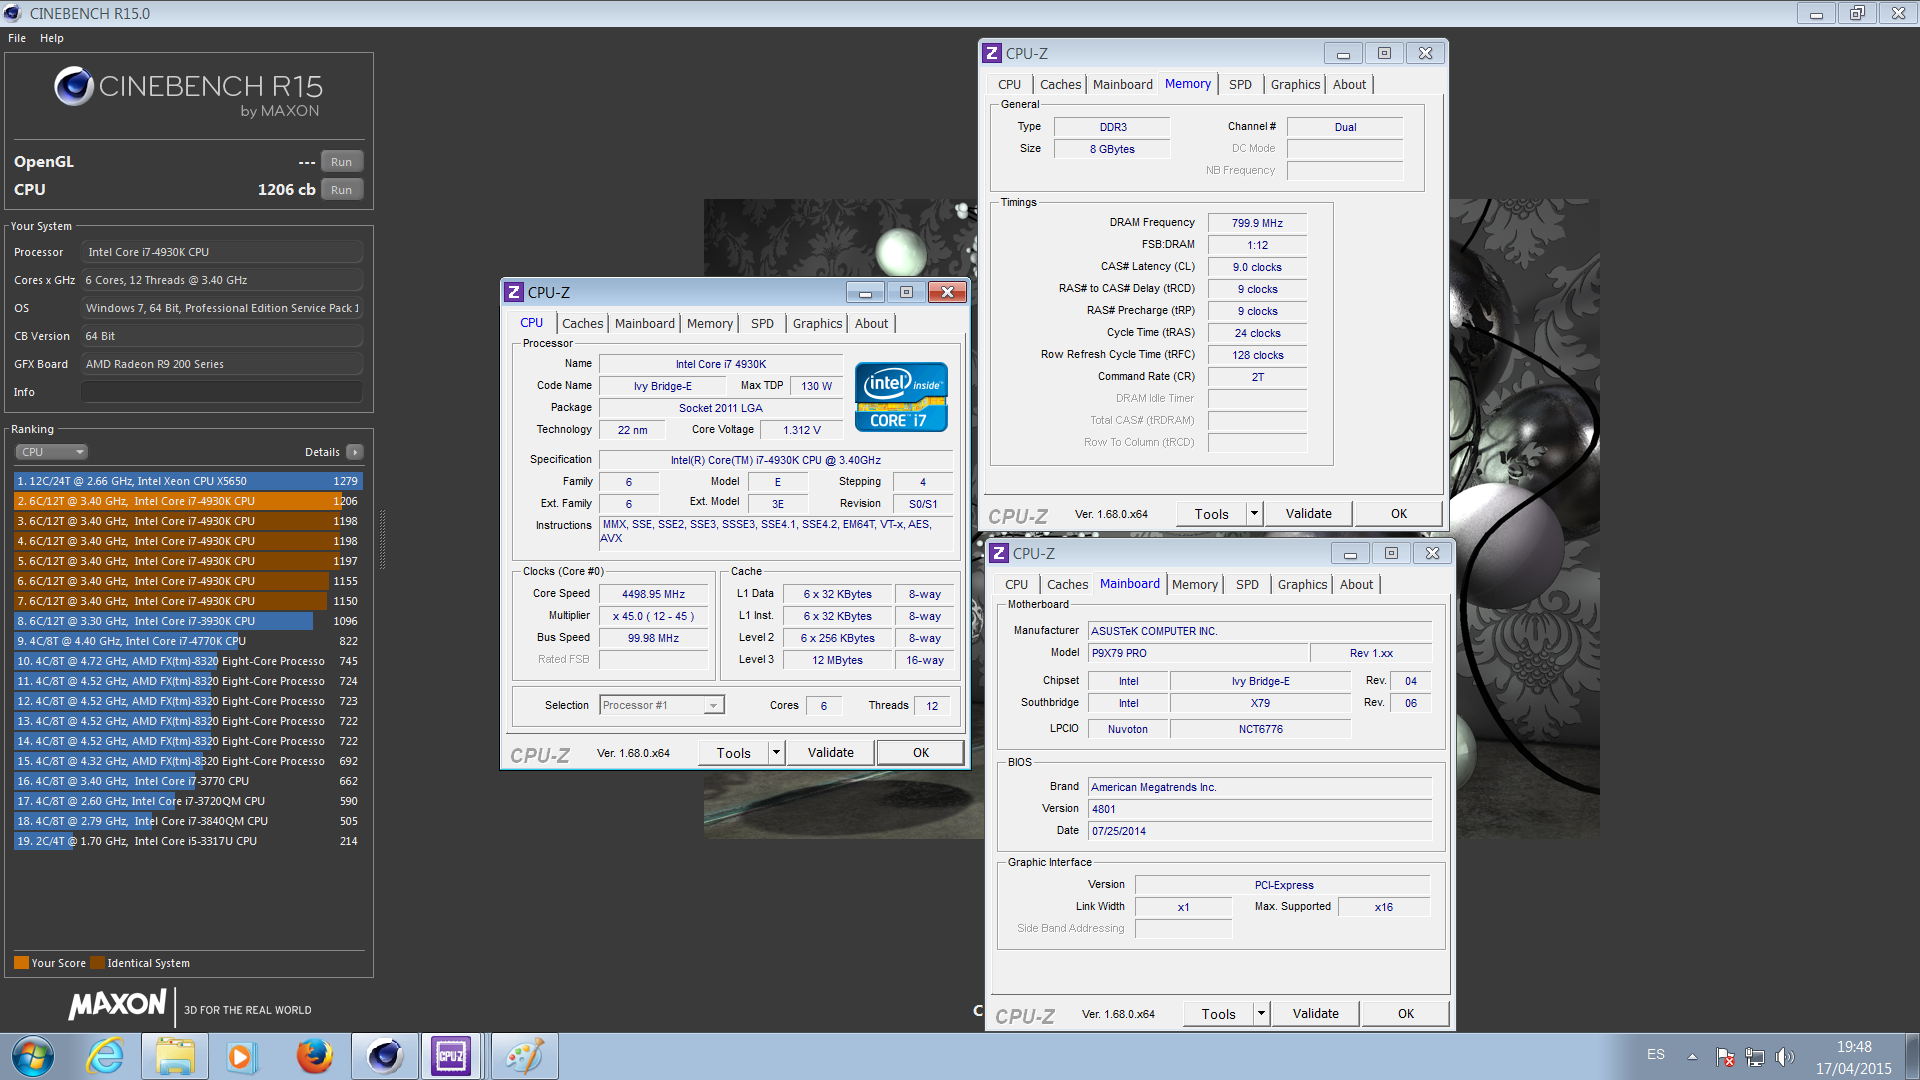Select ranking row 2 with score 1206
This screenshot has width=1920, height=1080.
click(187, 501)
